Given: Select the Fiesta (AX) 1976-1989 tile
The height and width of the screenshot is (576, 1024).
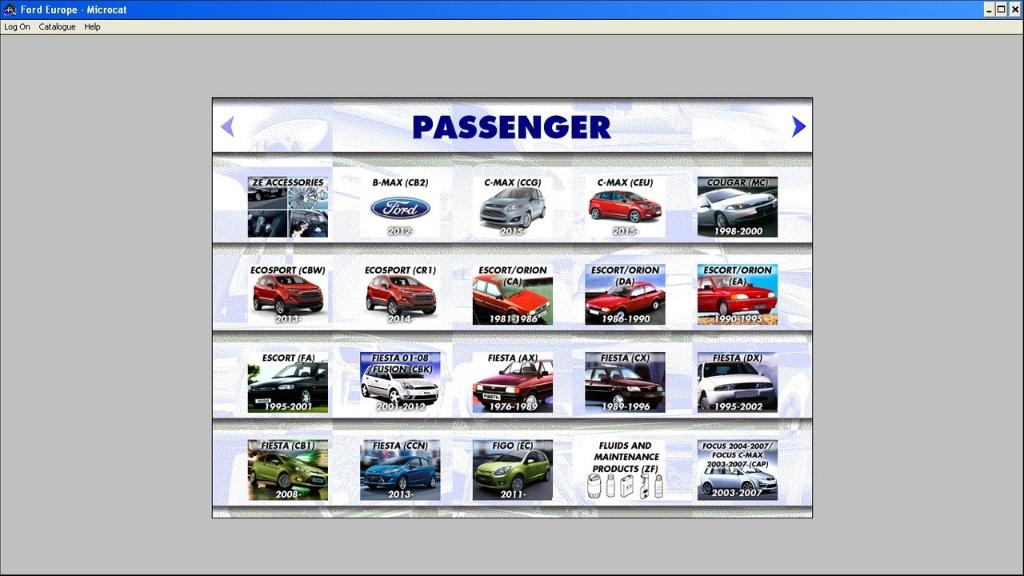Looking at the screenshot, I should [513, 383].
